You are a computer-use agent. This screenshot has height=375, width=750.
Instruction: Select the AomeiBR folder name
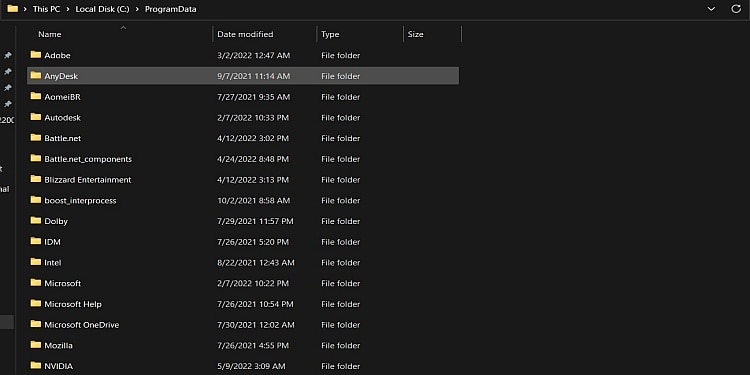click(x=63, y=97)
